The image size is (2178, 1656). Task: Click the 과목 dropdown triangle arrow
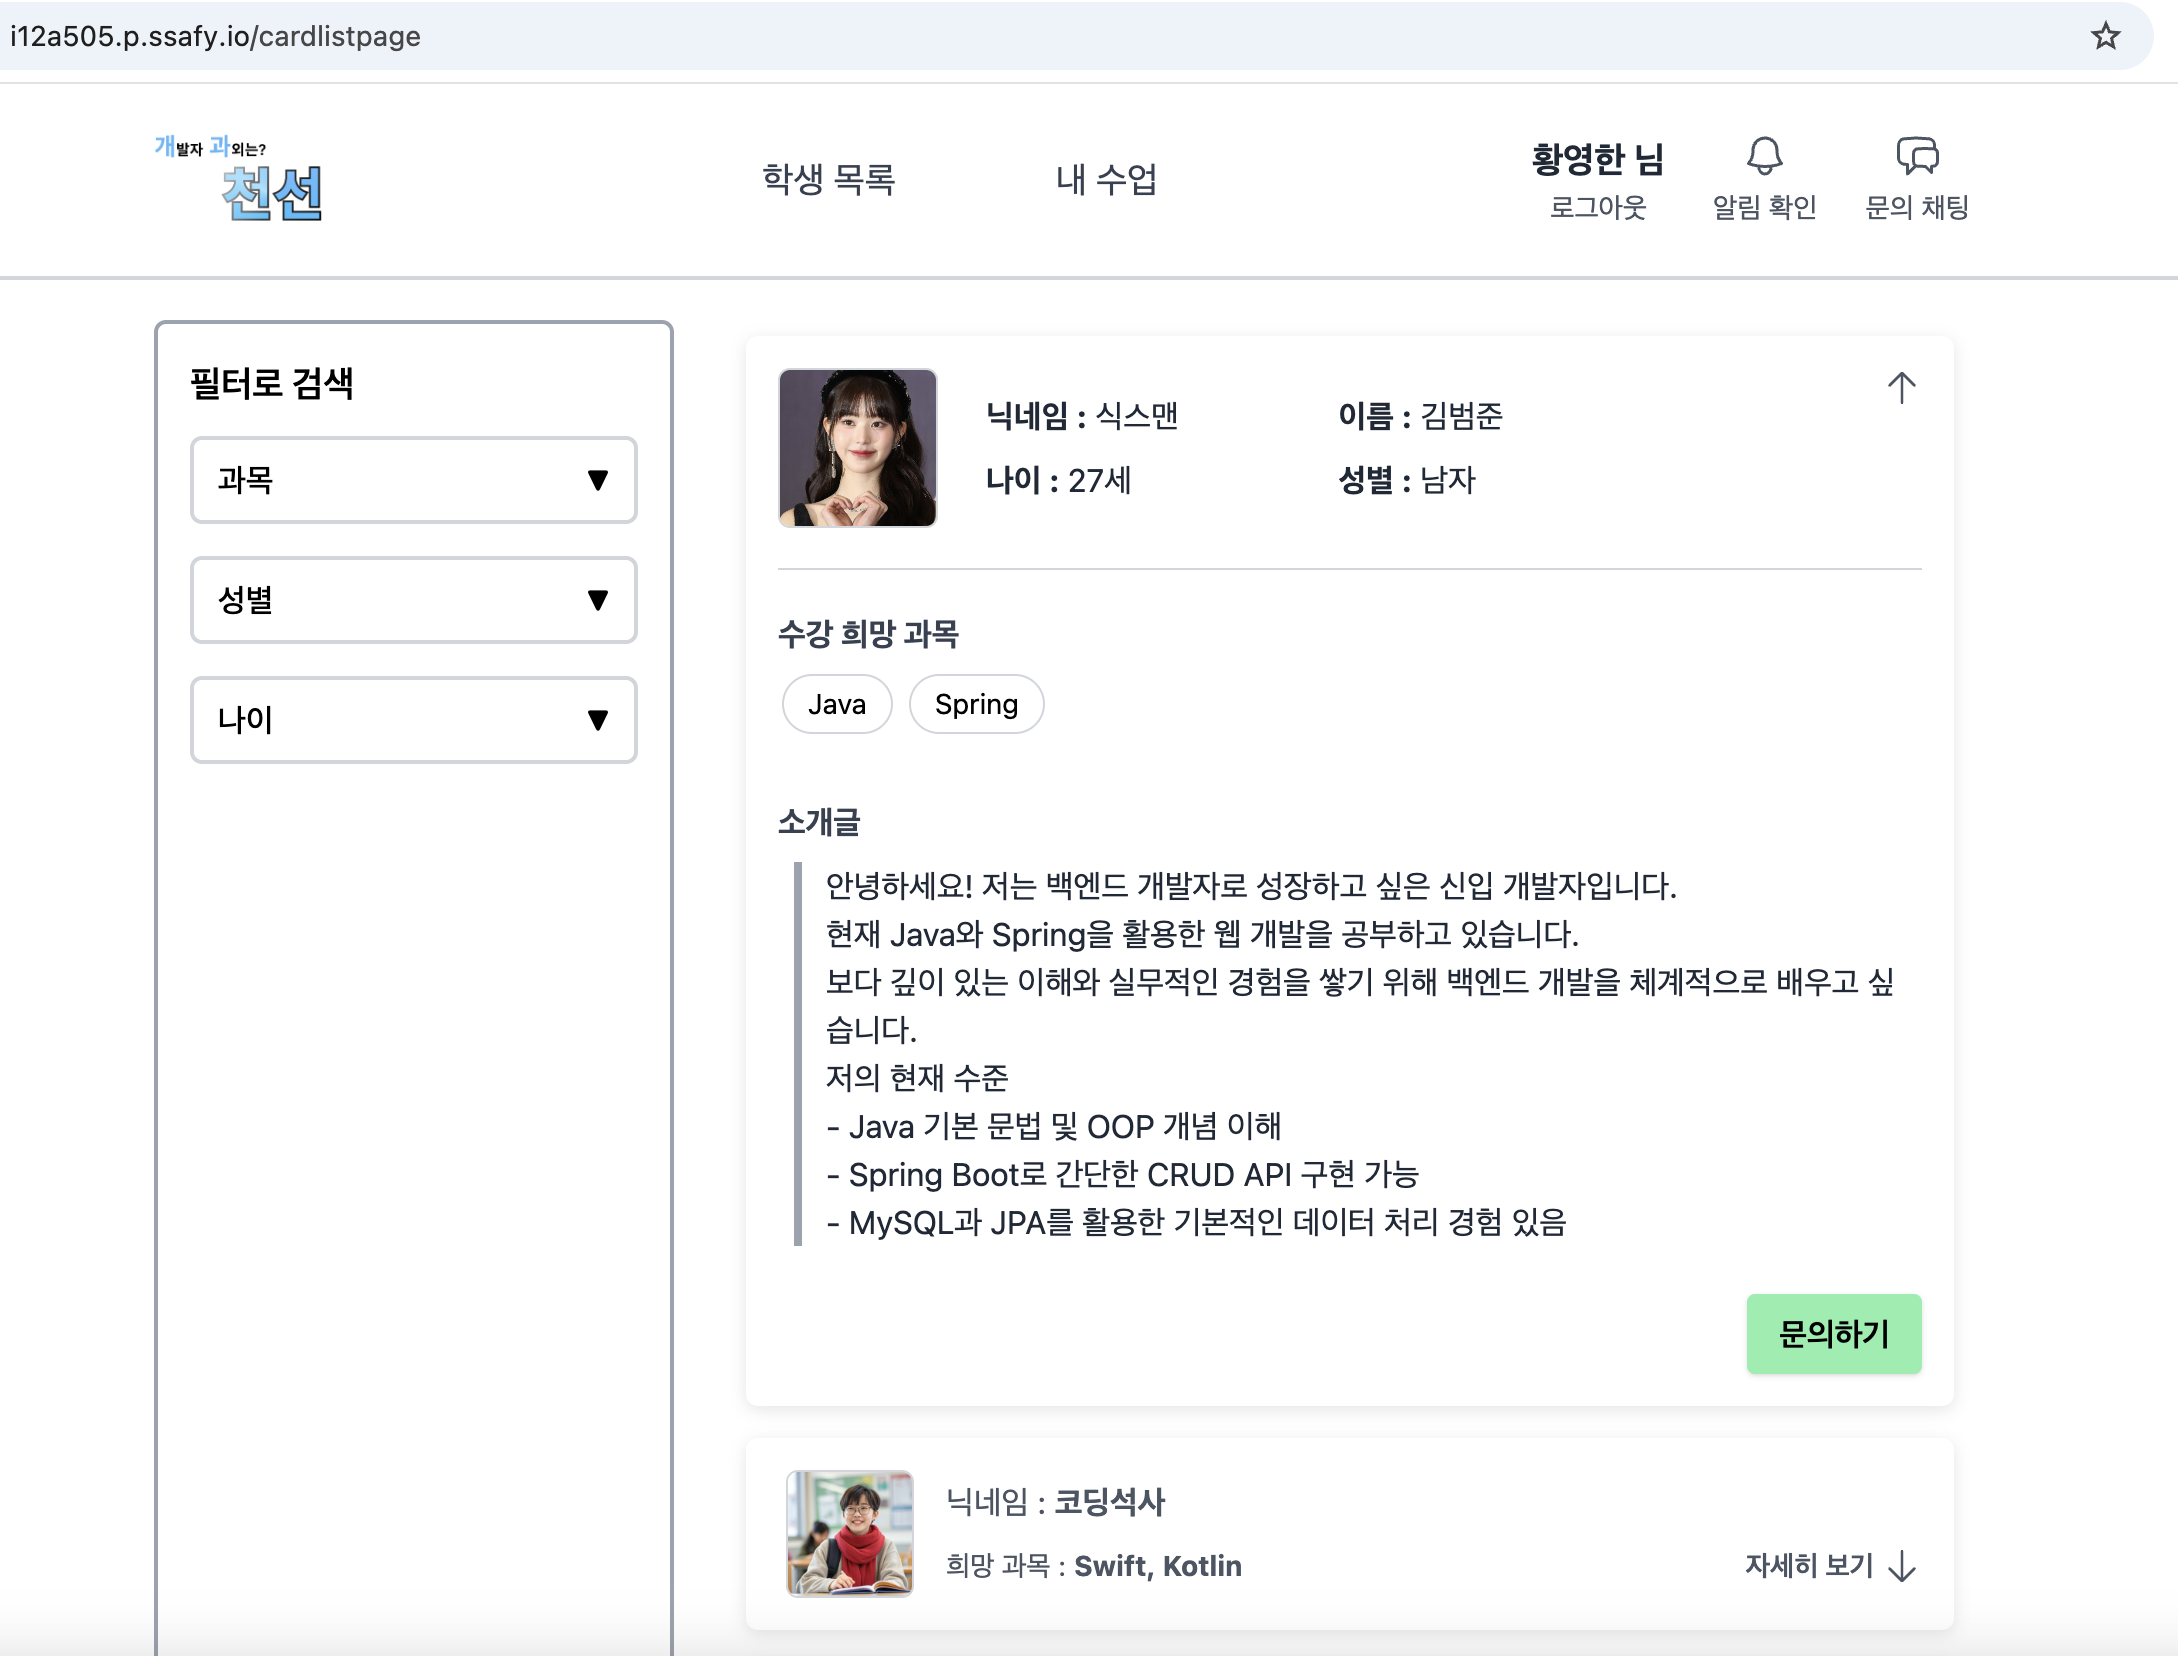tap(598, 480)
